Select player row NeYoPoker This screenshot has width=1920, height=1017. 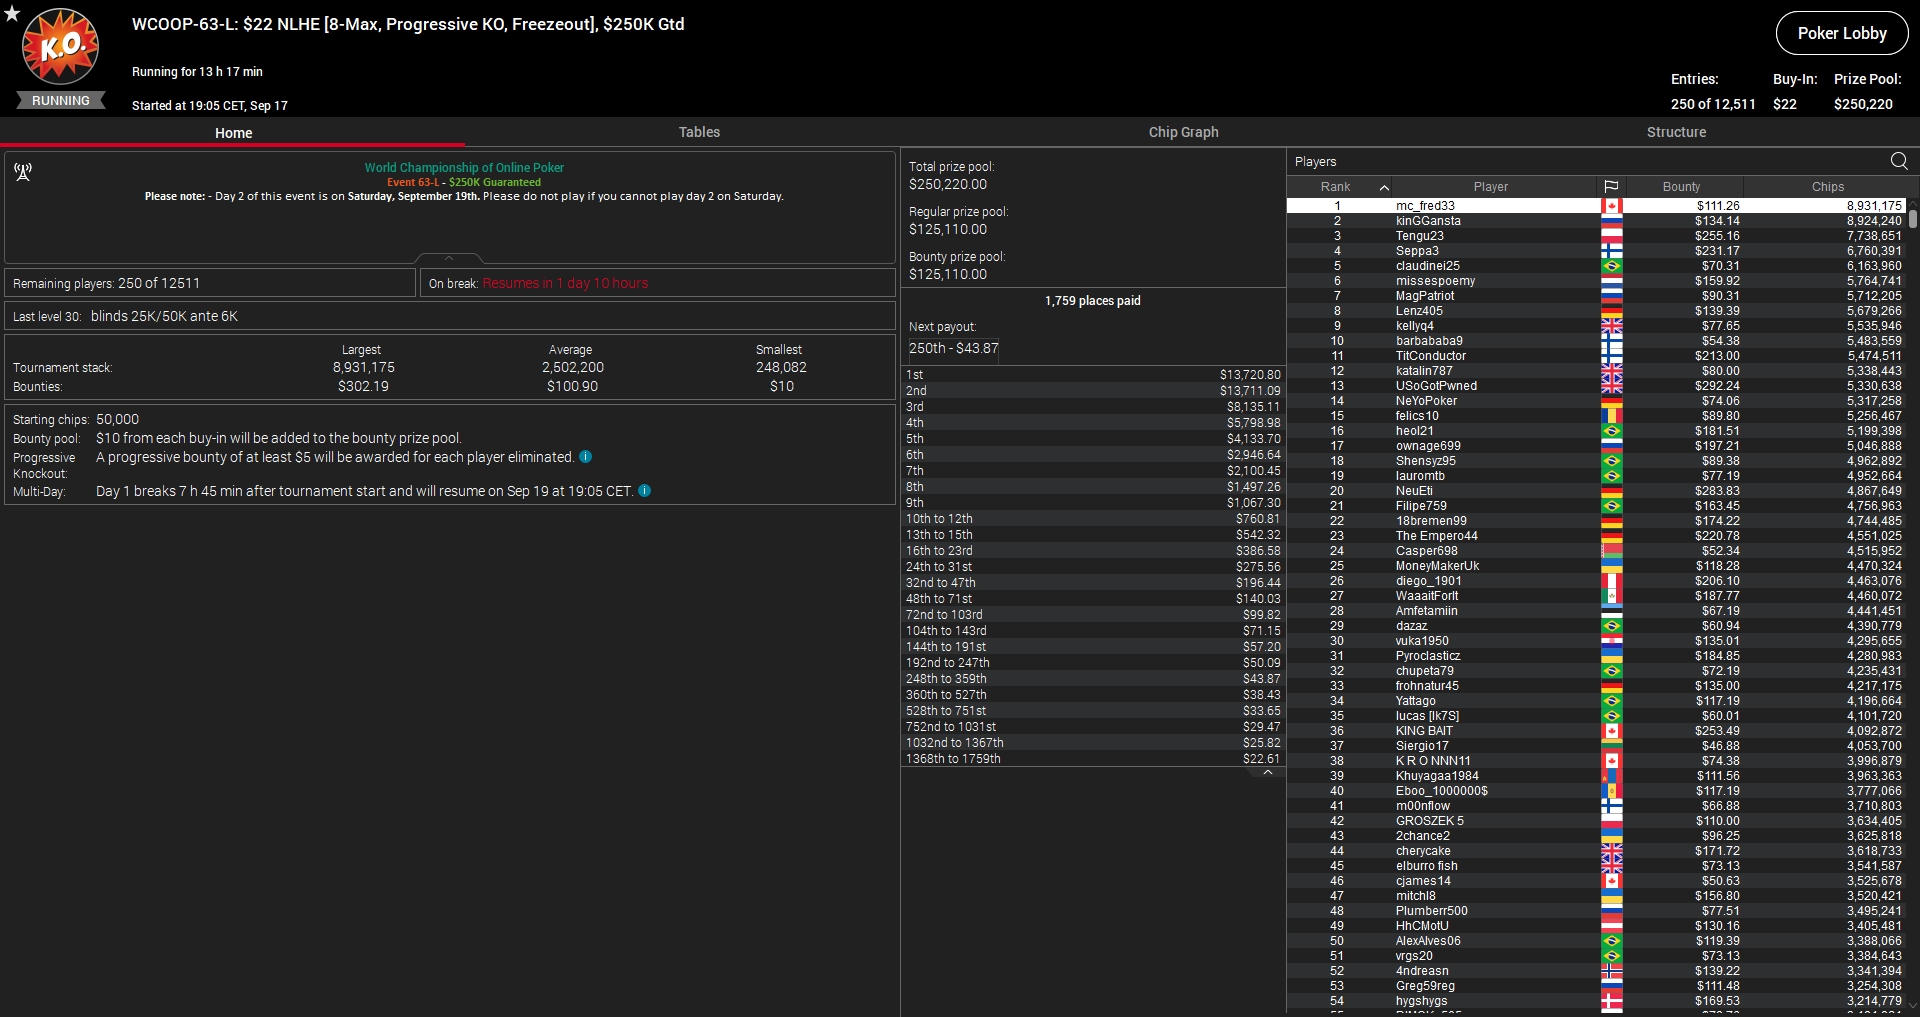pyautogui.click(x=1596, y=401)
